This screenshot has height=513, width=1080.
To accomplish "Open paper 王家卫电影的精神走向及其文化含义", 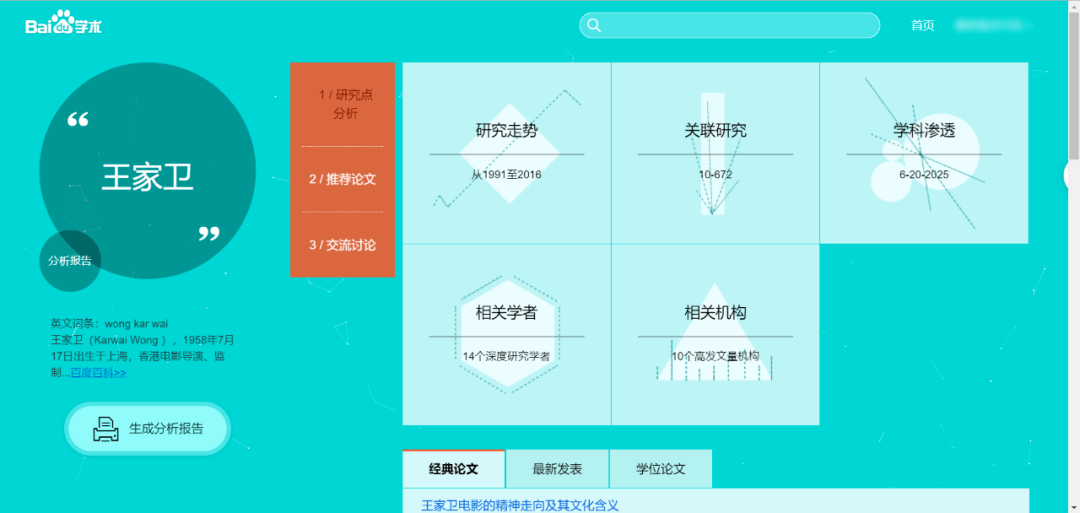I will point(520,505).
